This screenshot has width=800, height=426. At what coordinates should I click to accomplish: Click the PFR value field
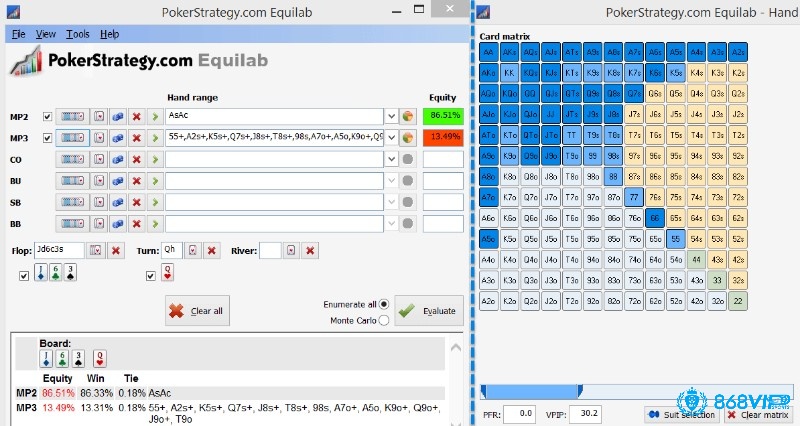519,414
